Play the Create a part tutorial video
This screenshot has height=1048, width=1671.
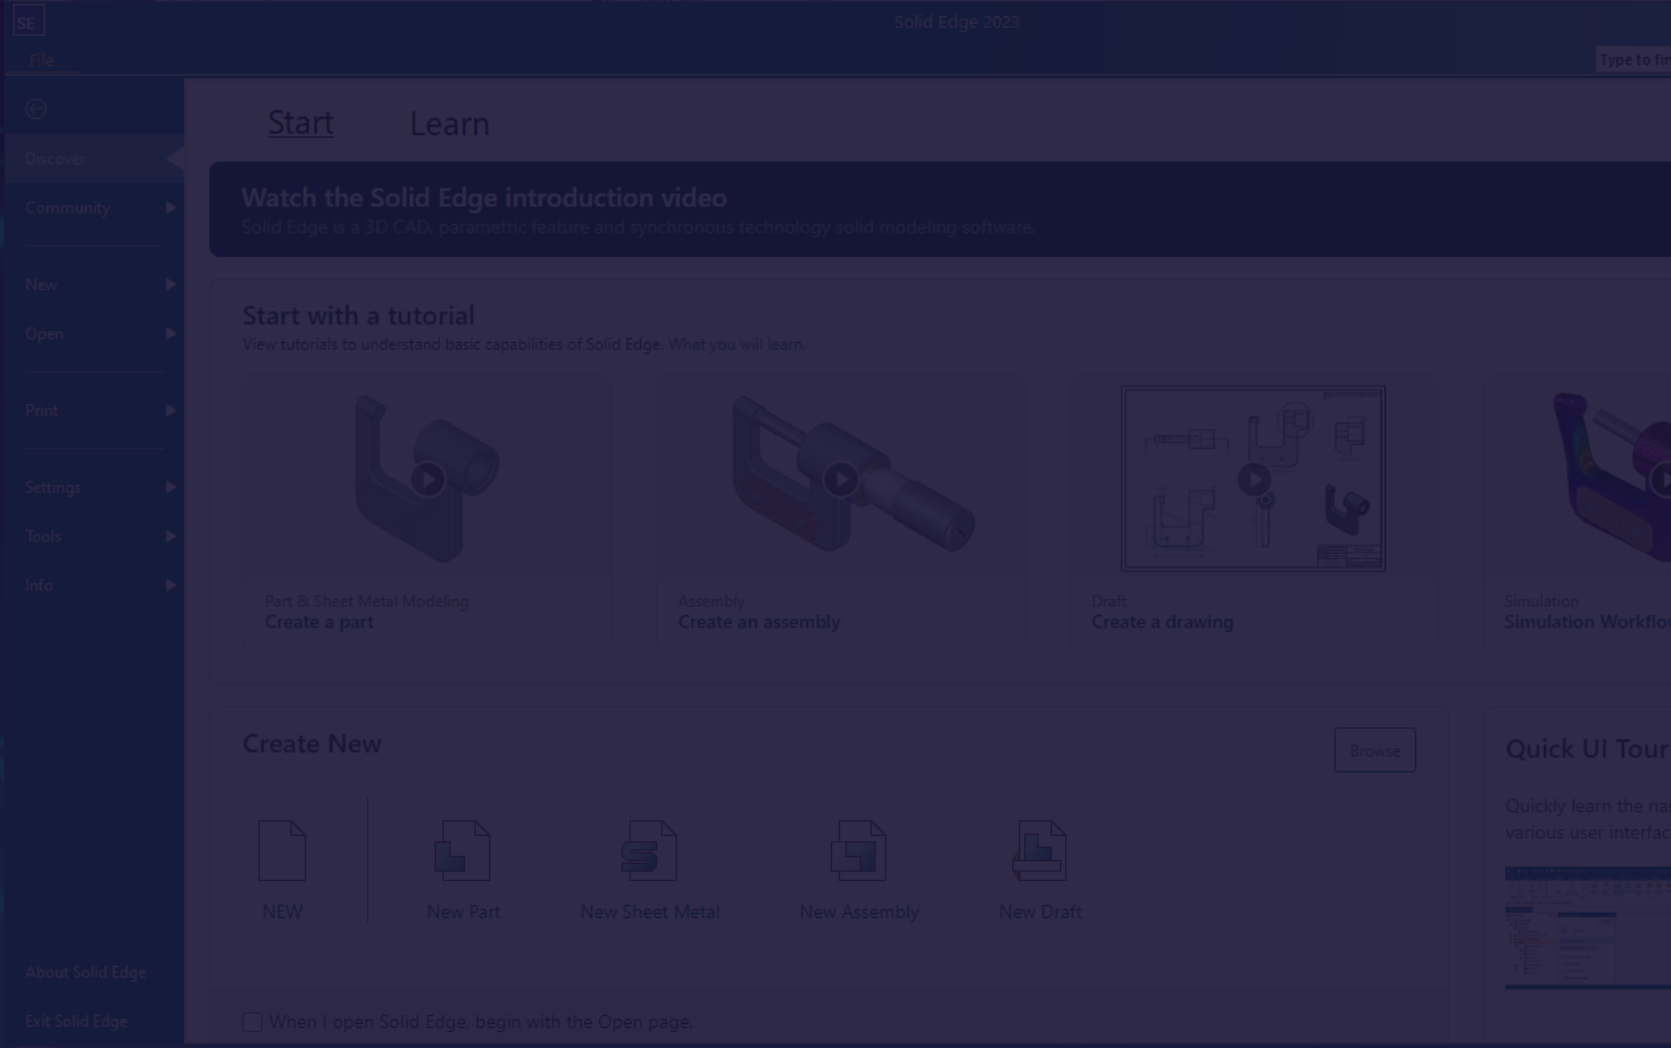pos(428,480)
